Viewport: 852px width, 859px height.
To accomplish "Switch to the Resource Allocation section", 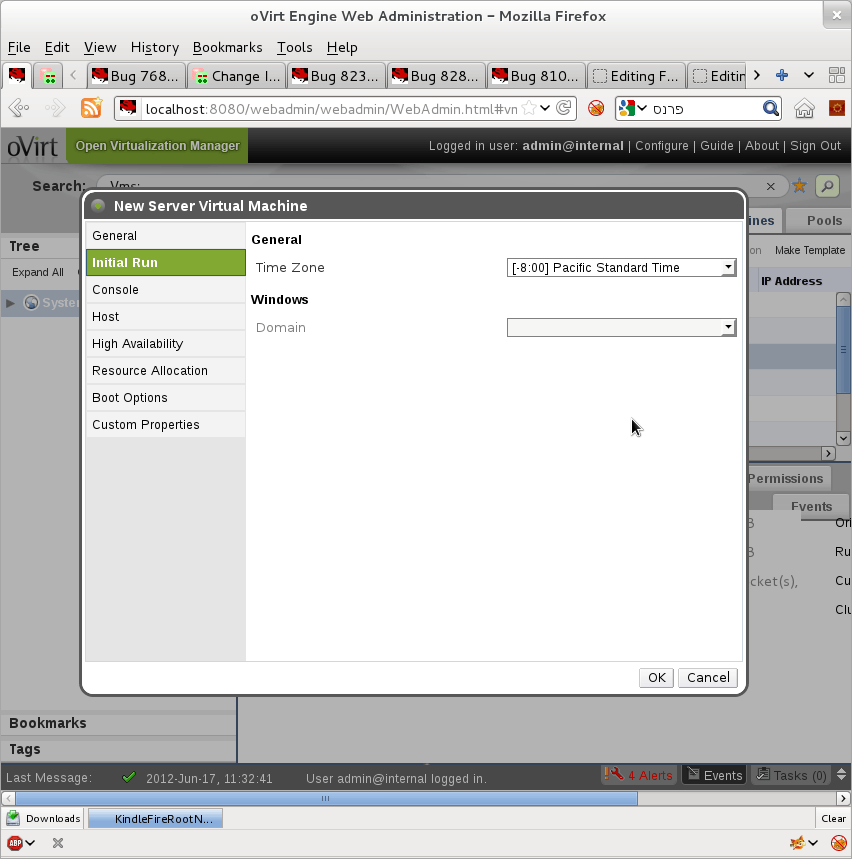I will pyautogui.click(x=150, y=371).
